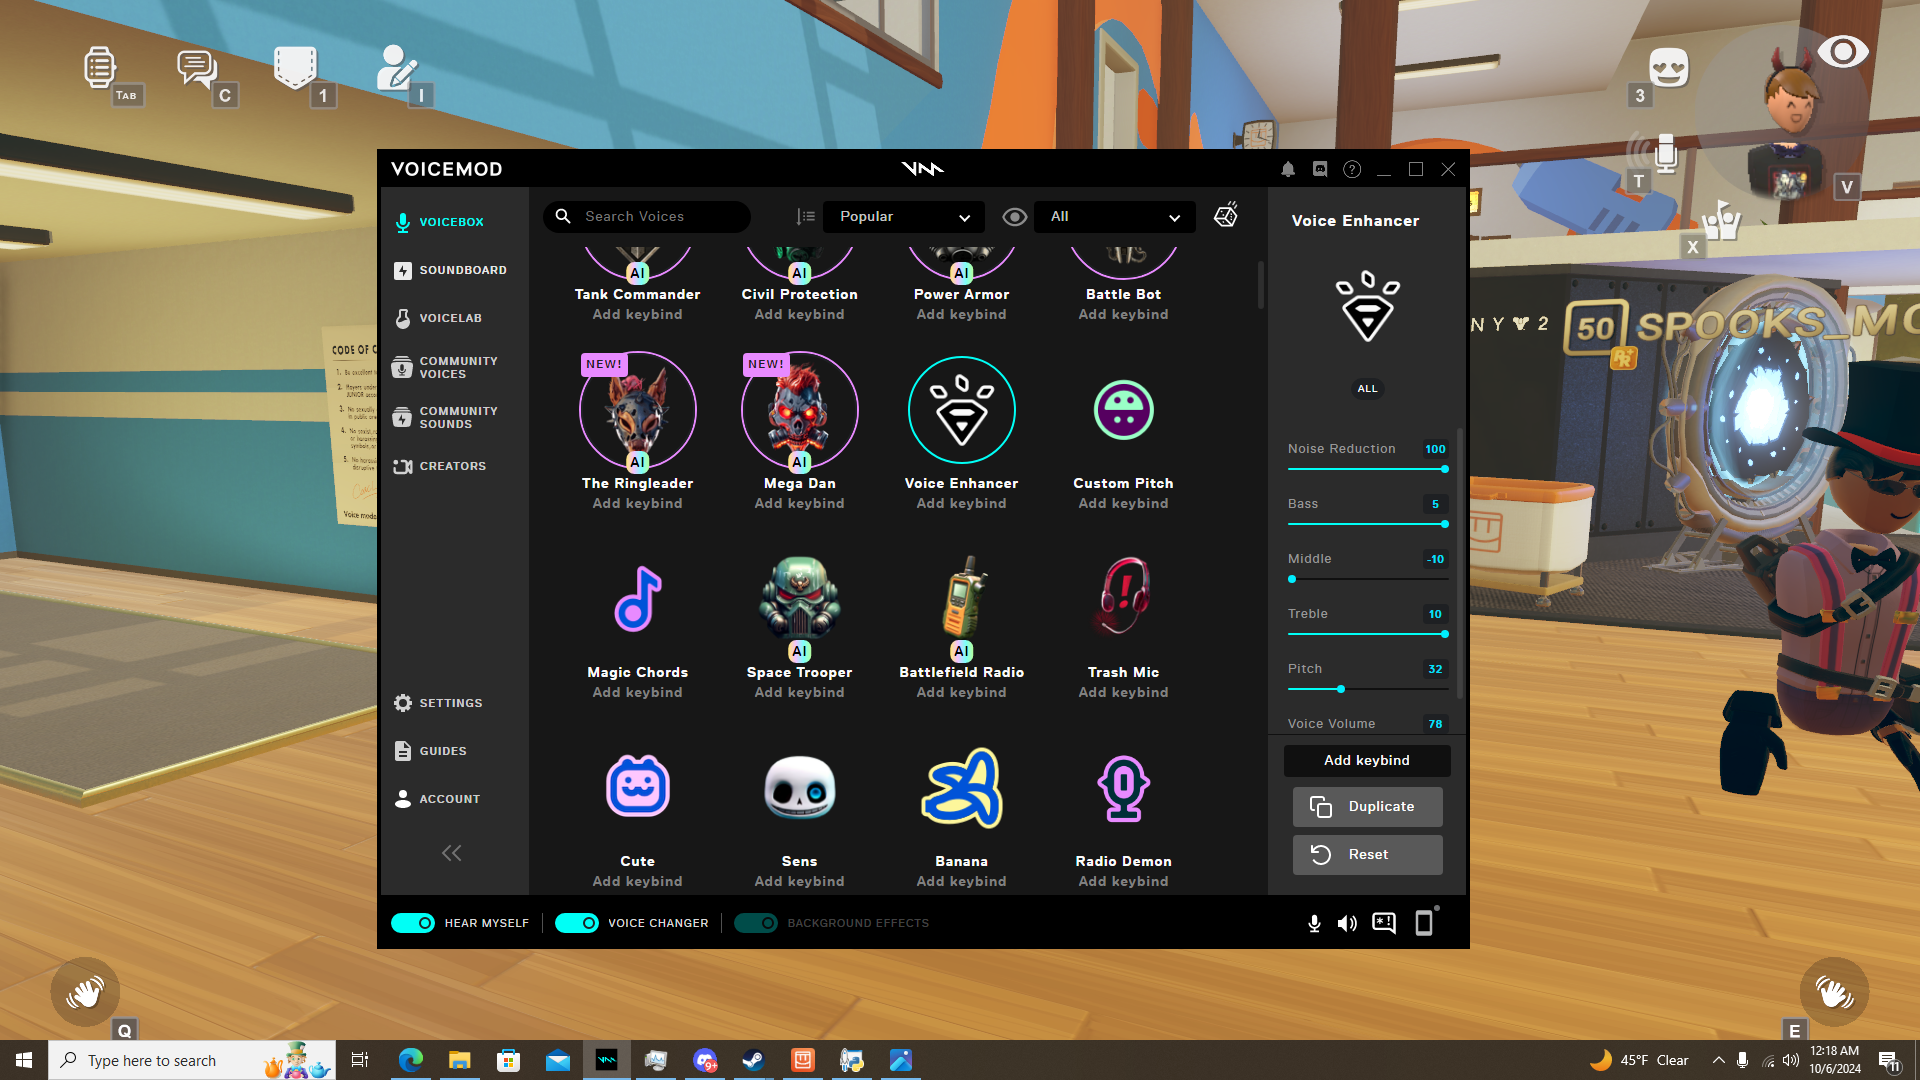Toggle the Voice Changer switch
Viewport: 1920px width, 1080px height.
pyautogui.click(x=577, y=923)
